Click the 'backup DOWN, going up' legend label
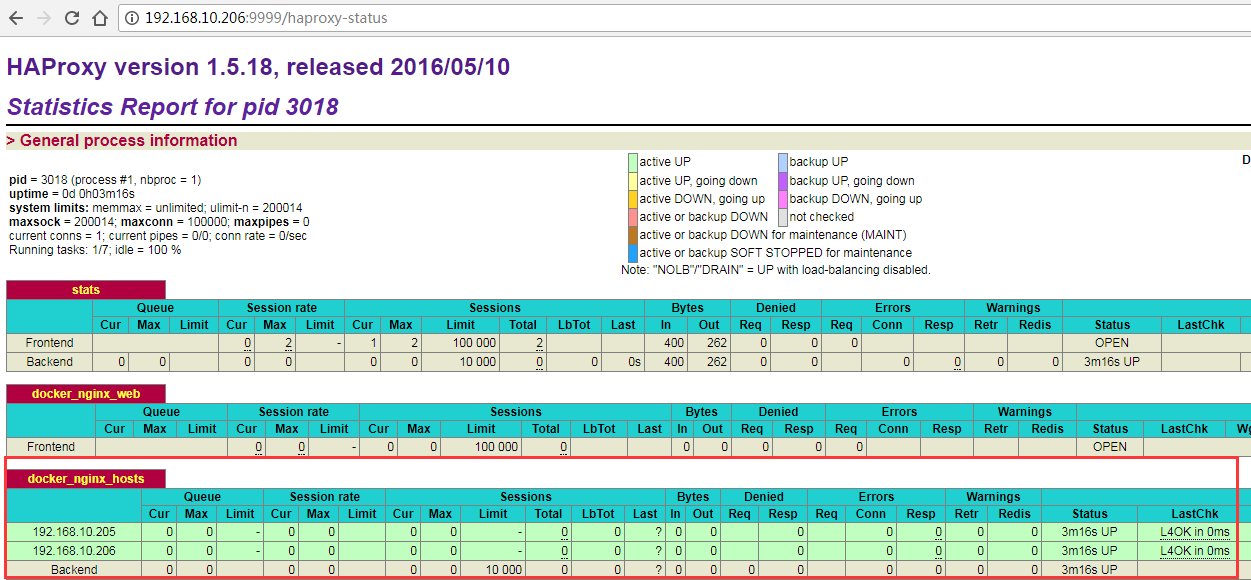 (x=855, y=199)
